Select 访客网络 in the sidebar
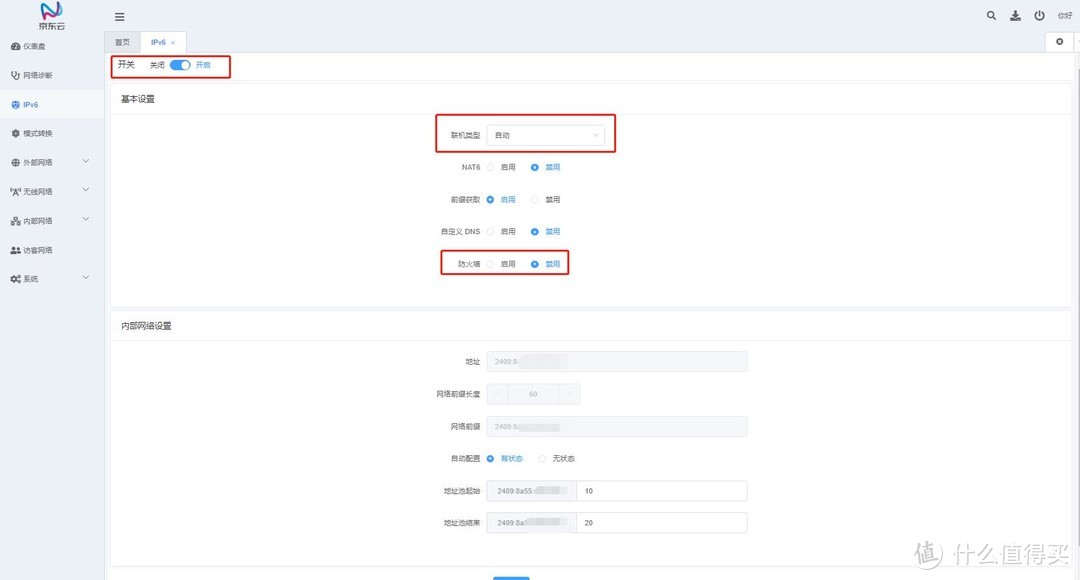Screen dimensions: 1080x580 point(35,249)
